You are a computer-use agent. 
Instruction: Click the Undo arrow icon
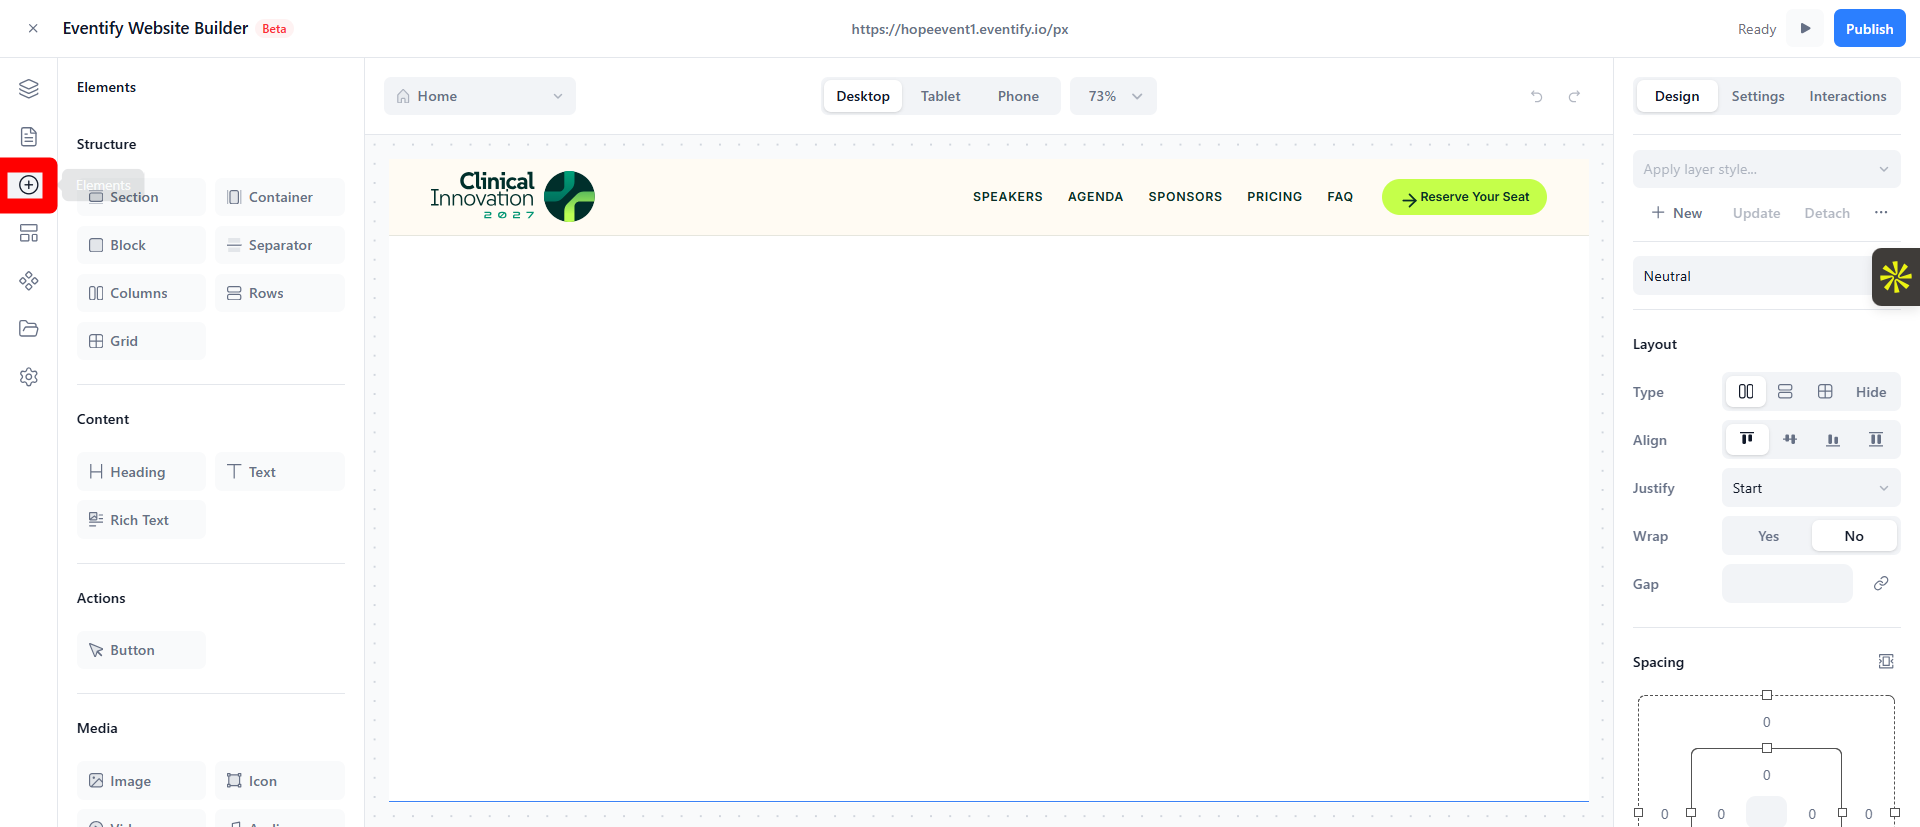[1537, 96]
